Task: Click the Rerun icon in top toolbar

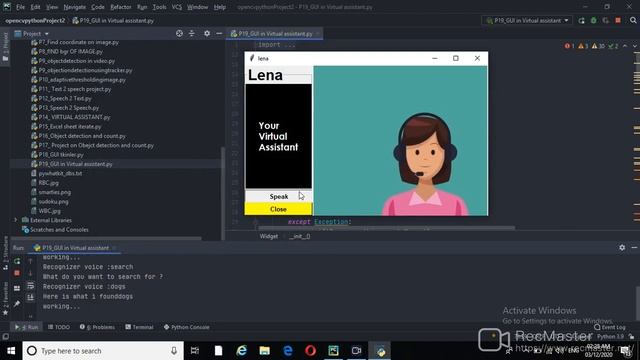Action: 581,20
